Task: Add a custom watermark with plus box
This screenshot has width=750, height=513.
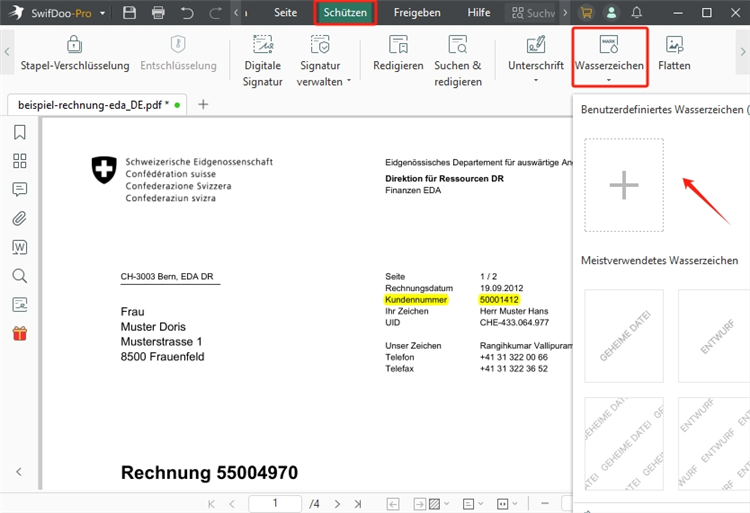Action: tap(624, 185)
